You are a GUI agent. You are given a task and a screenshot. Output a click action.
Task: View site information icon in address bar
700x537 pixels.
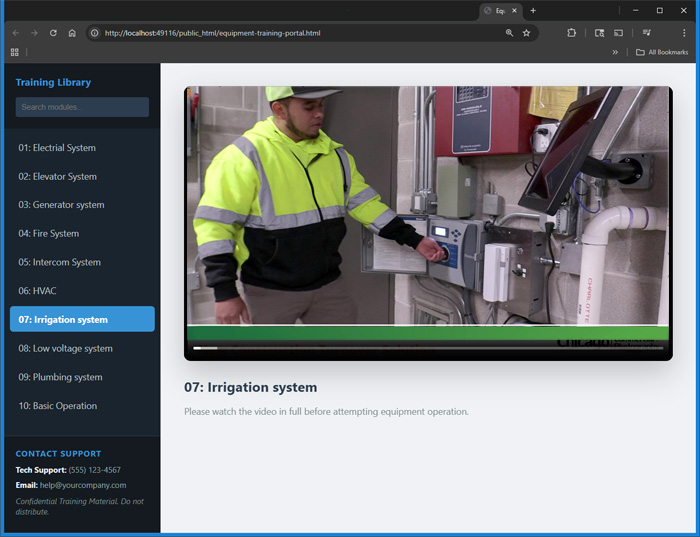click(x=94, y=33)
